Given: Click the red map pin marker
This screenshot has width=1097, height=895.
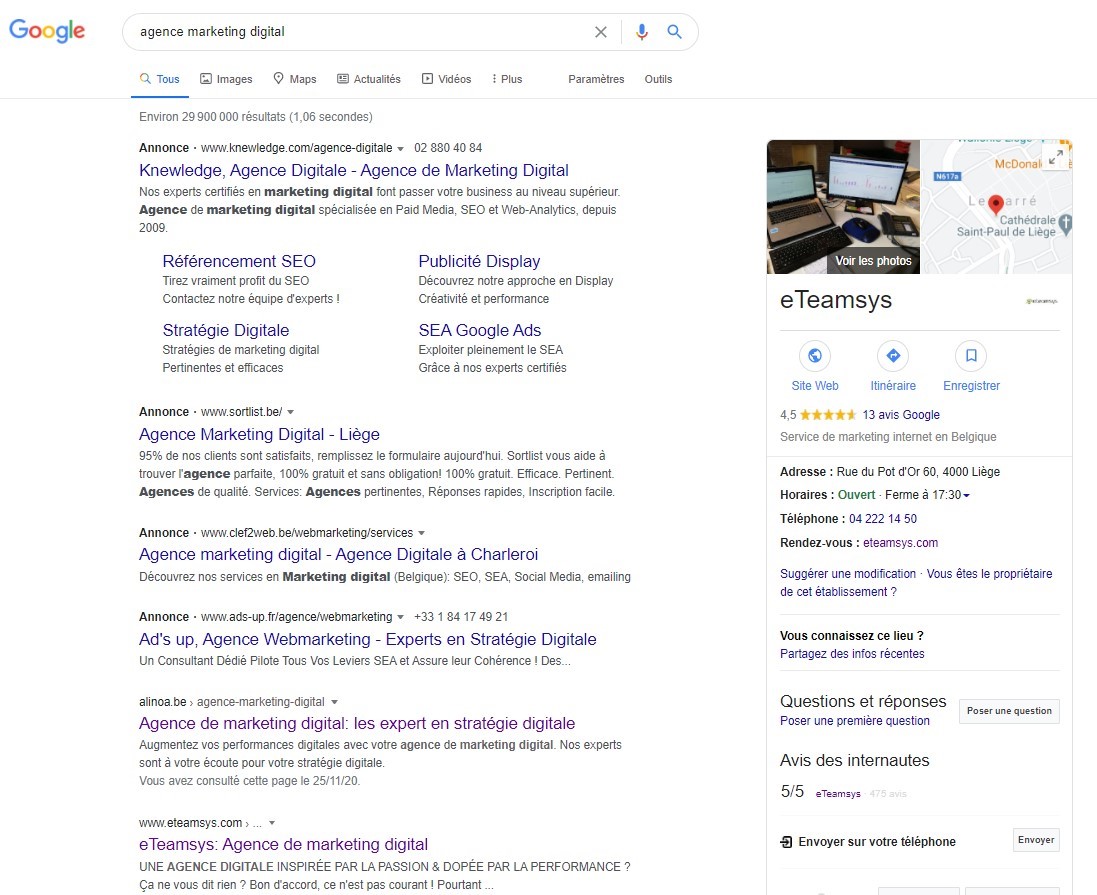Looking at the screenshot, I should click(996, 204).
